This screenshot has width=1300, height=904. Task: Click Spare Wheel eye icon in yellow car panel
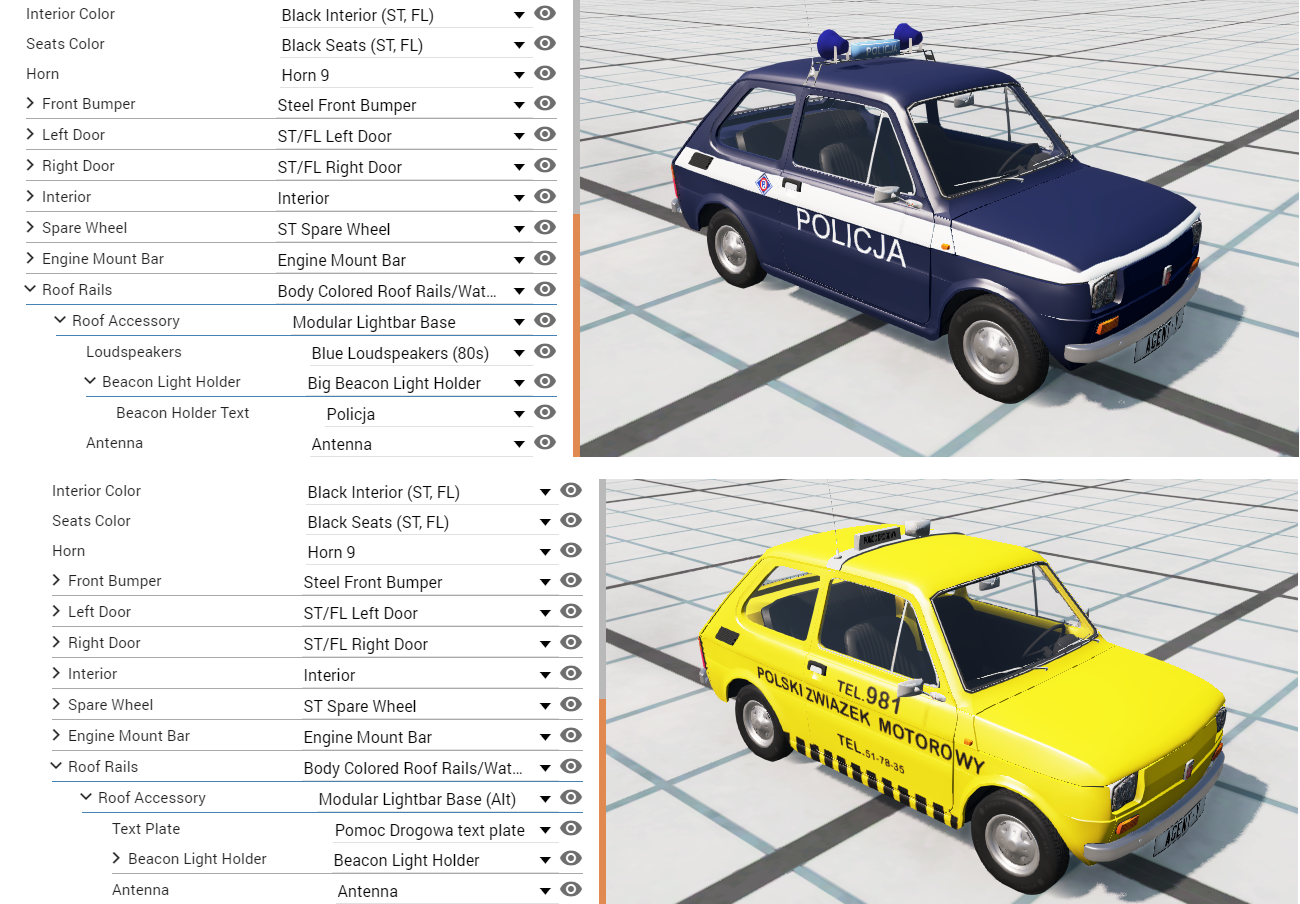571,705
